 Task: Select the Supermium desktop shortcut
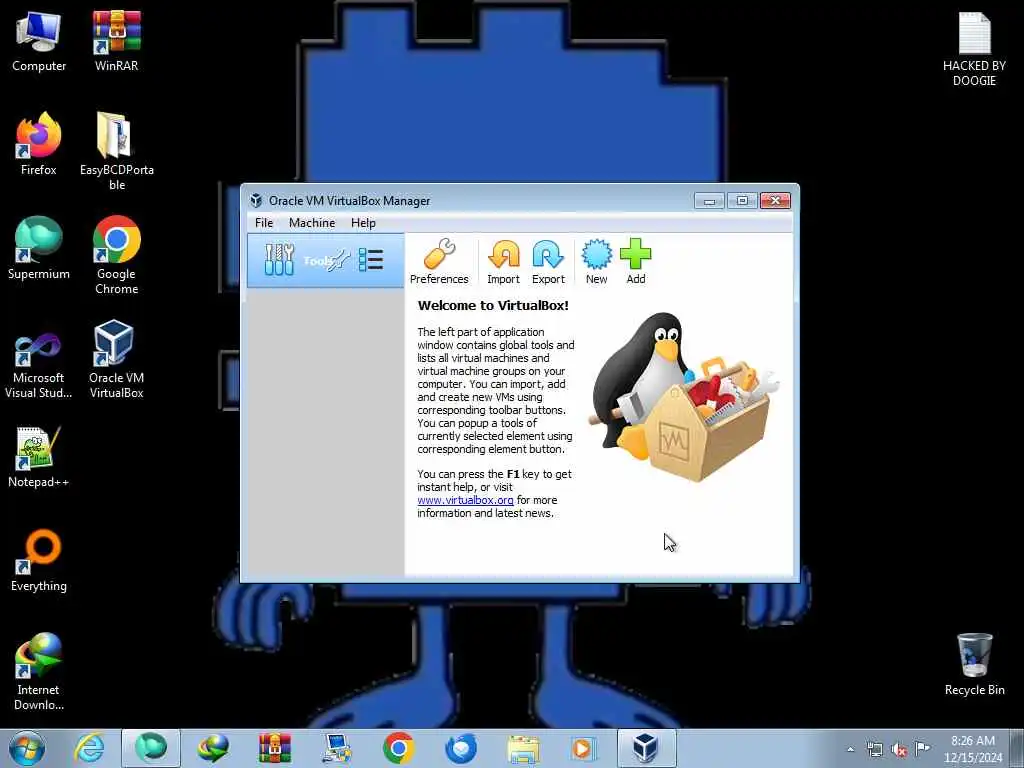pos(39,249)
